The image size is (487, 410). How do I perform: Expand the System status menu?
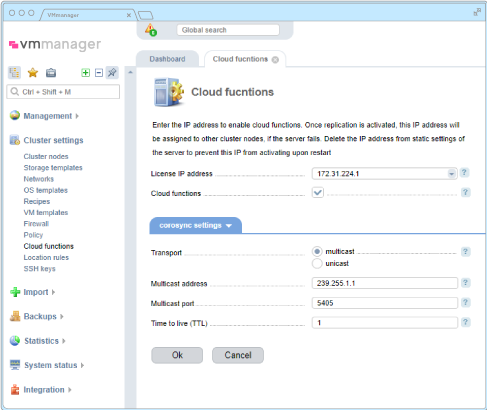click(x=82, y=365)
